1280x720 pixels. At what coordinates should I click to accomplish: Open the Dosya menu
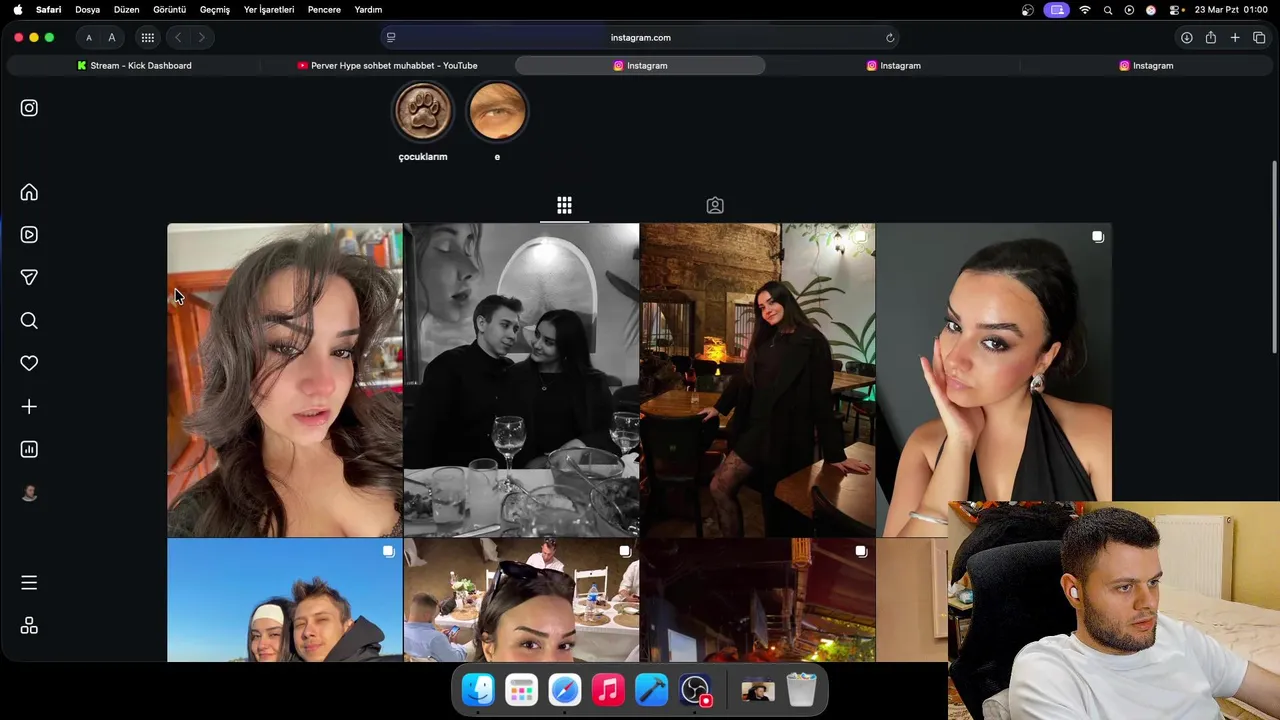pos(88,10)
